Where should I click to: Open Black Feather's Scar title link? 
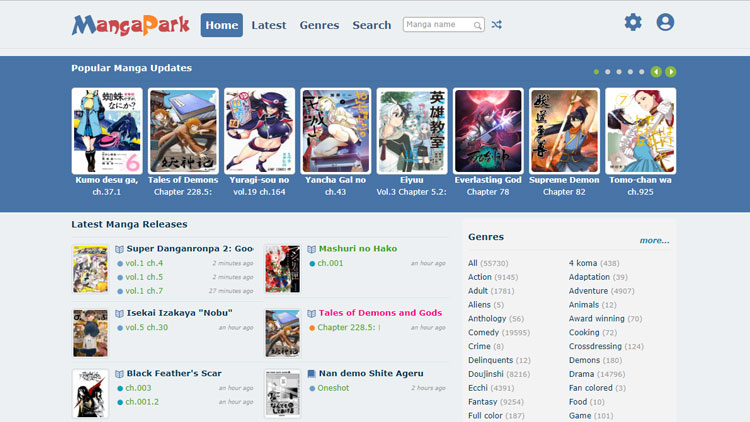[x=174, y=373]
